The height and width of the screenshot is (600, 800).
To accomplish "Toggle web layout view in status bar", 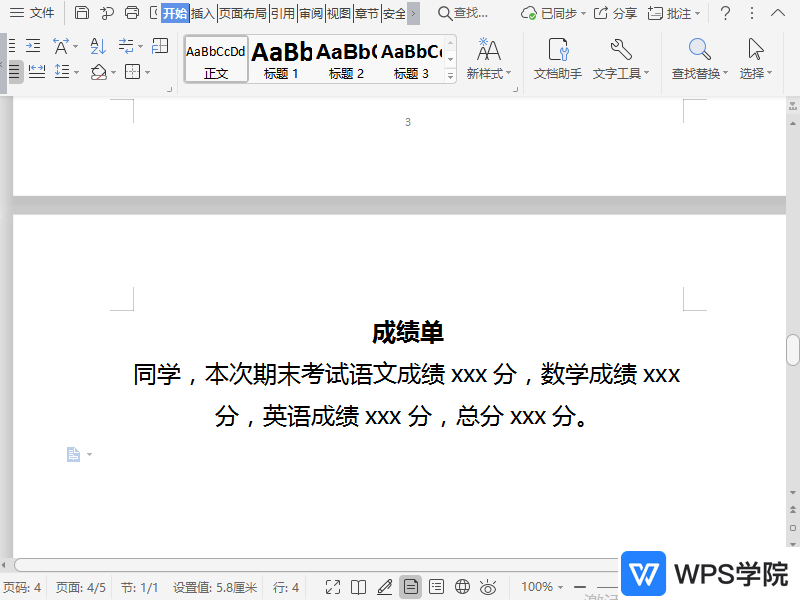I will point(461,588).
